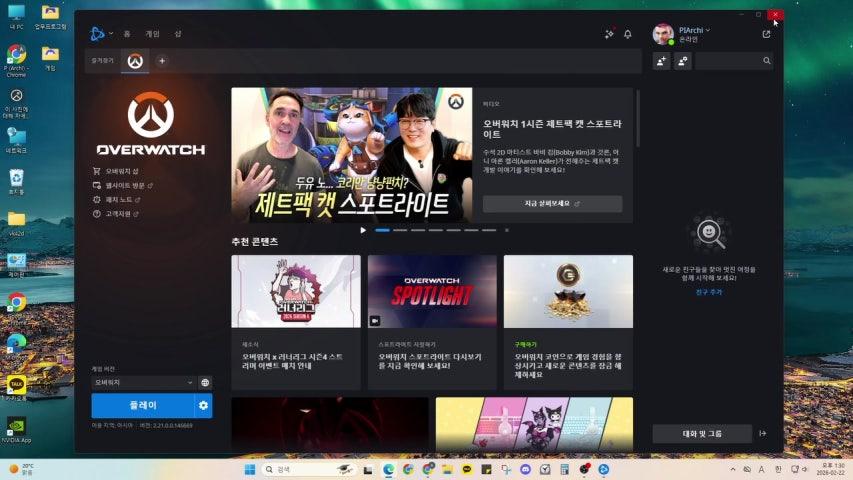This screenshot has width=853, height=480.
Task: Pop out the friends panel window
Action: (x=766, y=34)
